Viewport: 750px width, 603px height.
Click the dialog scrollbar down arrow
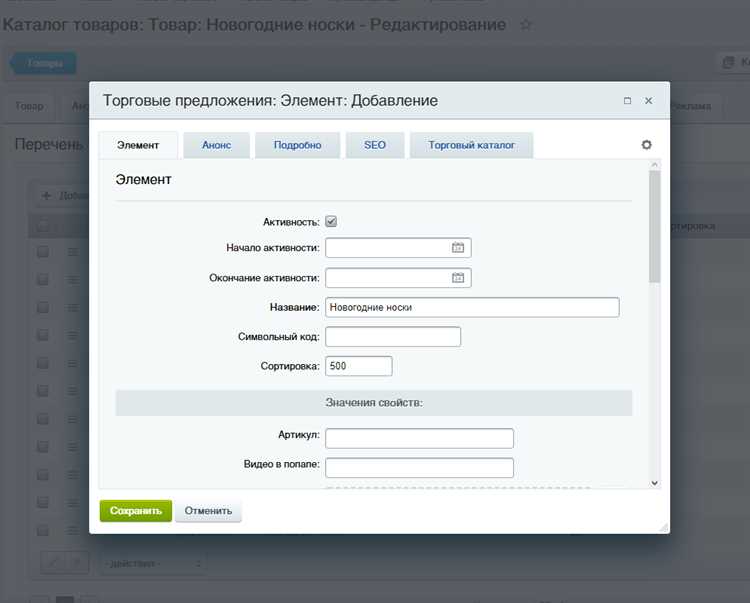654,483
